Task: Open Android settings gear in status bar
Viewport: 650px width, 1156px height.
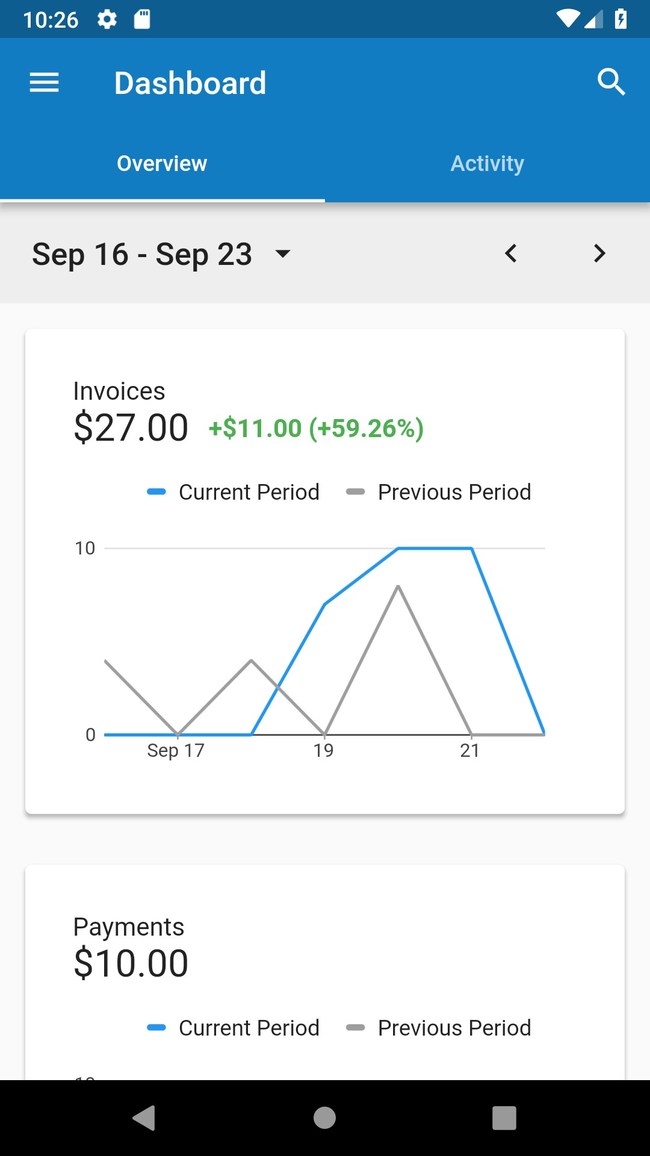Action: tap(106, 18)
